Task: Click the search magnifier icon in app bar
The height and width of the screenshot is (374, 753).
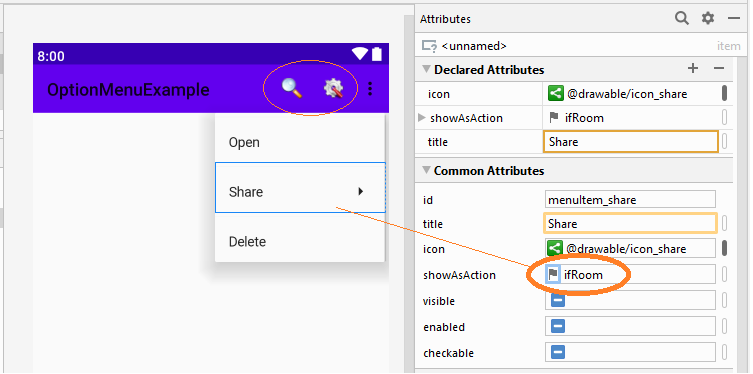Action: [291, 88]
